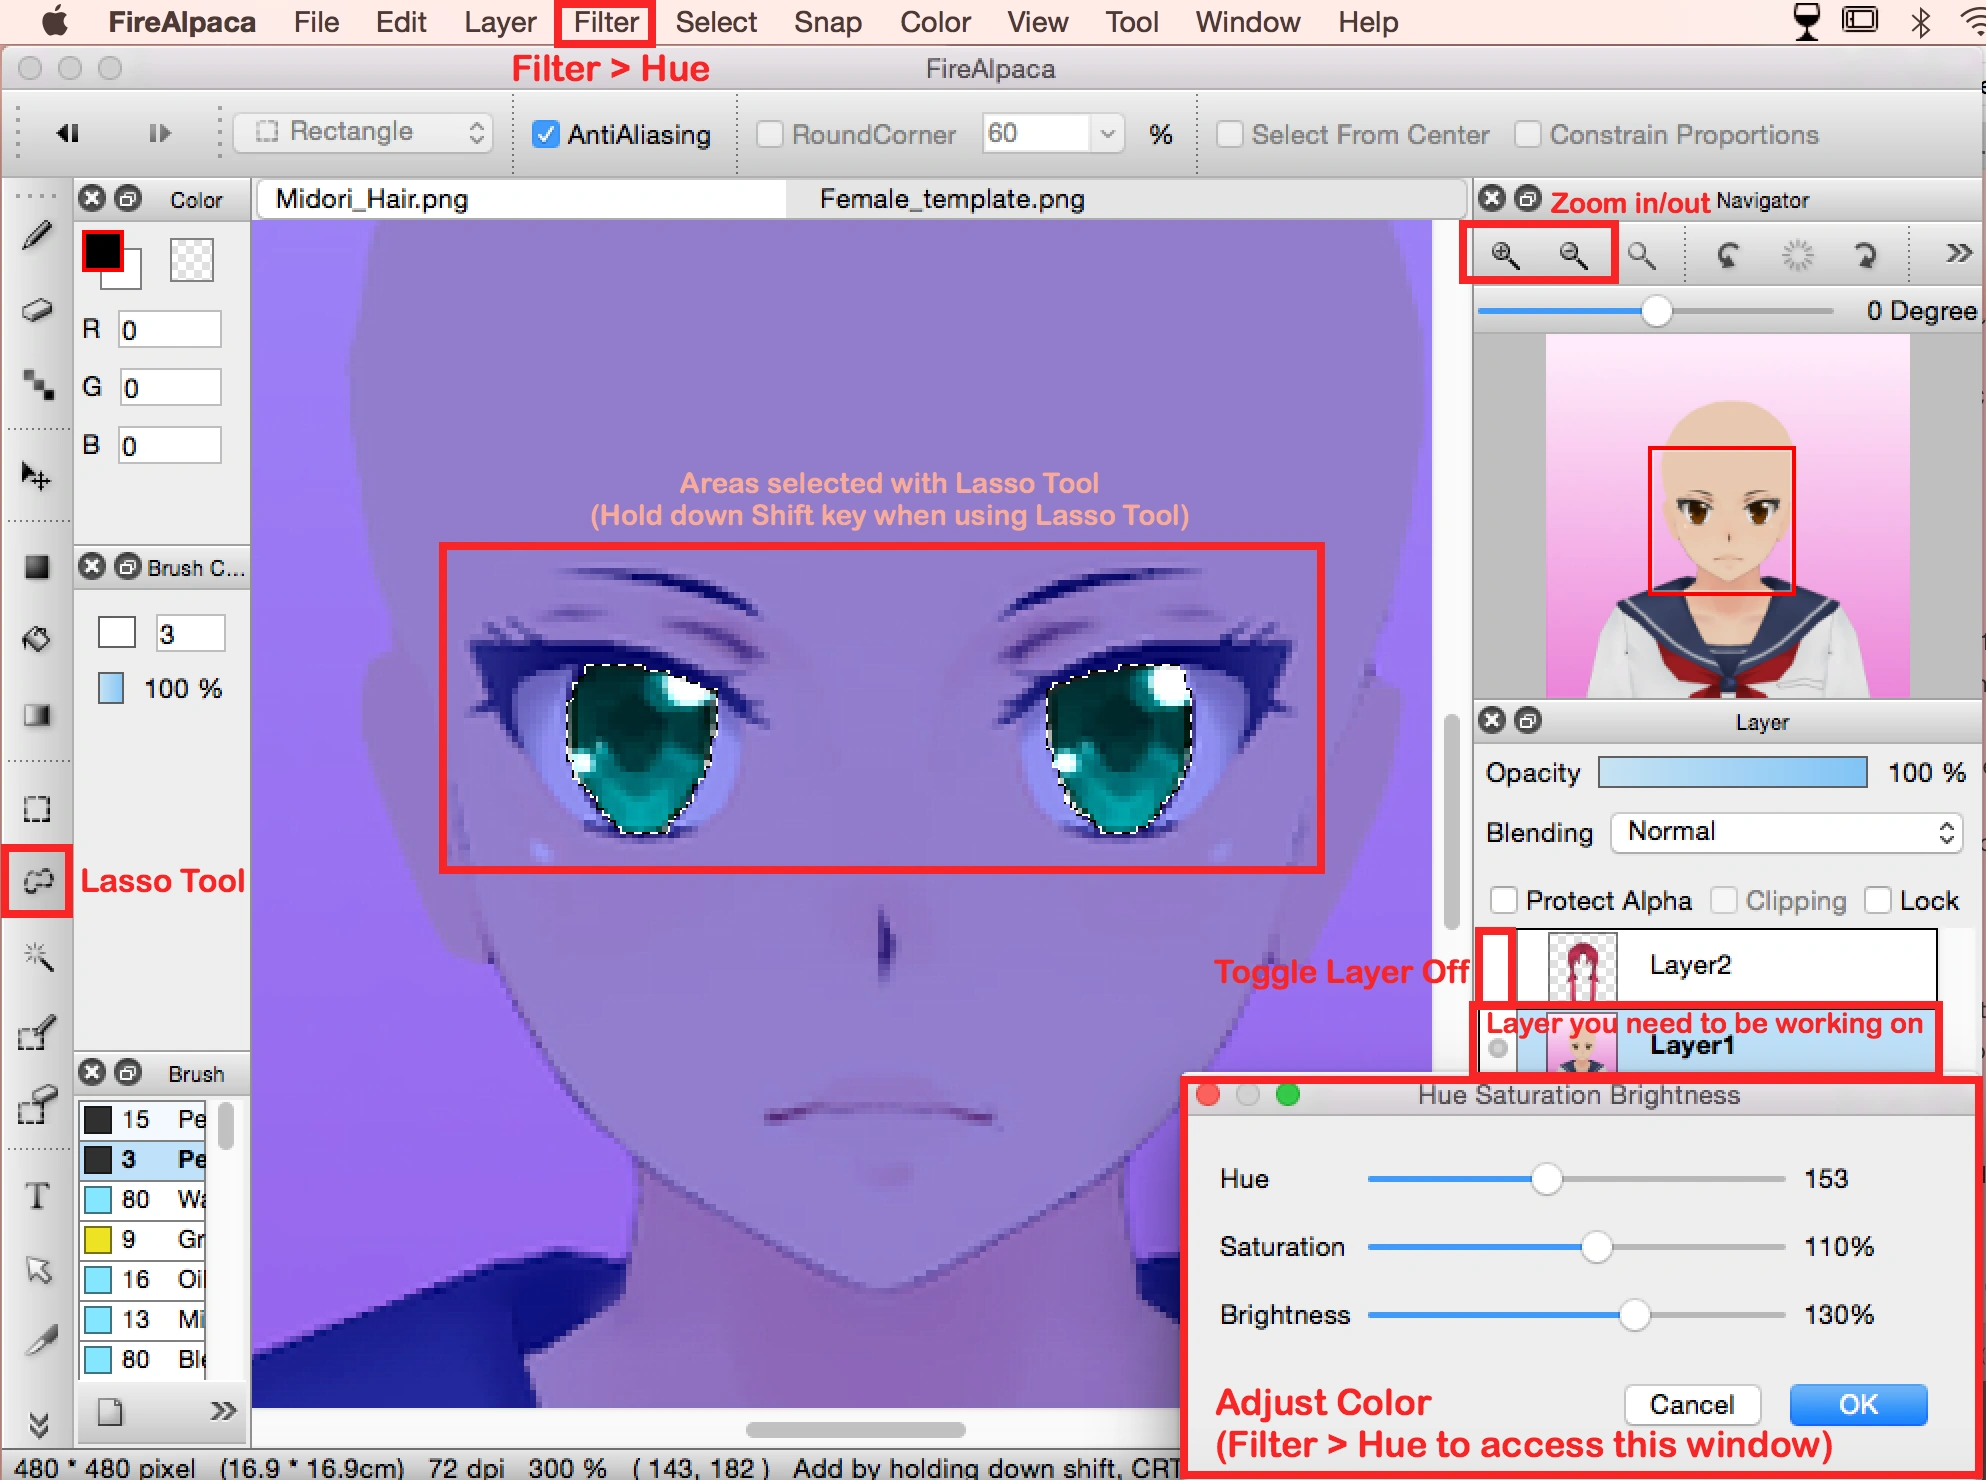
Task: Click OK in Hue Saturation Brightness dialog
Action: point(1857,1404)
